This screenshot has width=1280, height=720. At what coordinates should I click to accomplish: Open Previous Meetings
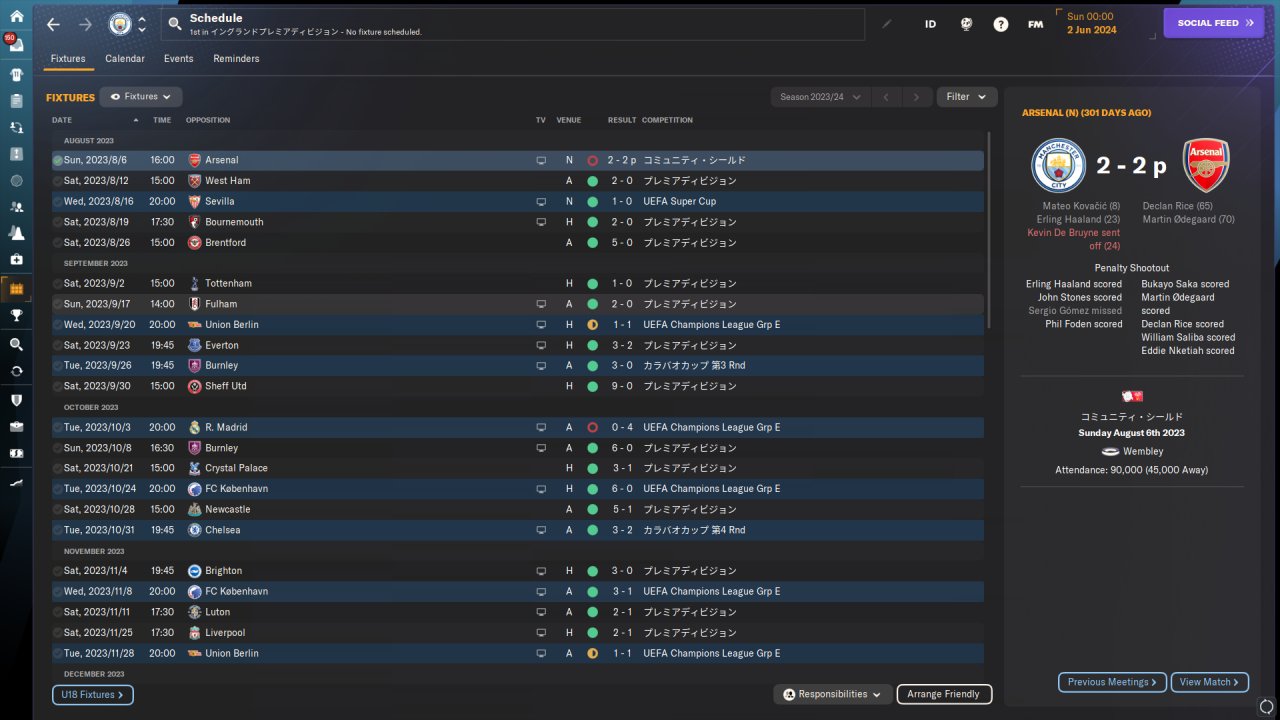point(1113,682)
